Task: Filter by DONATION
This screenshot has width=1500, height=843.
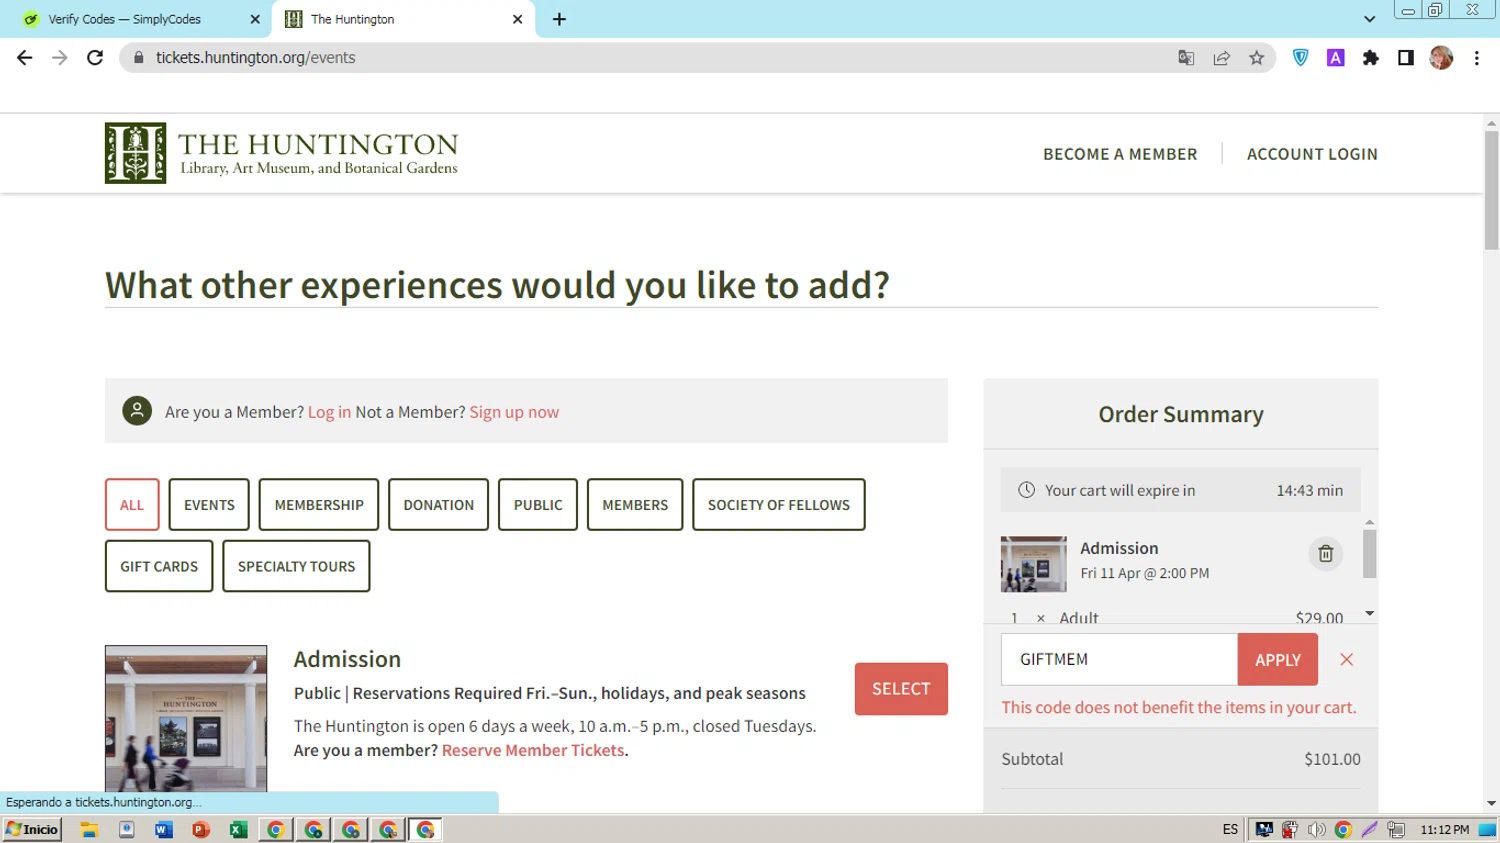Action: 438,505
